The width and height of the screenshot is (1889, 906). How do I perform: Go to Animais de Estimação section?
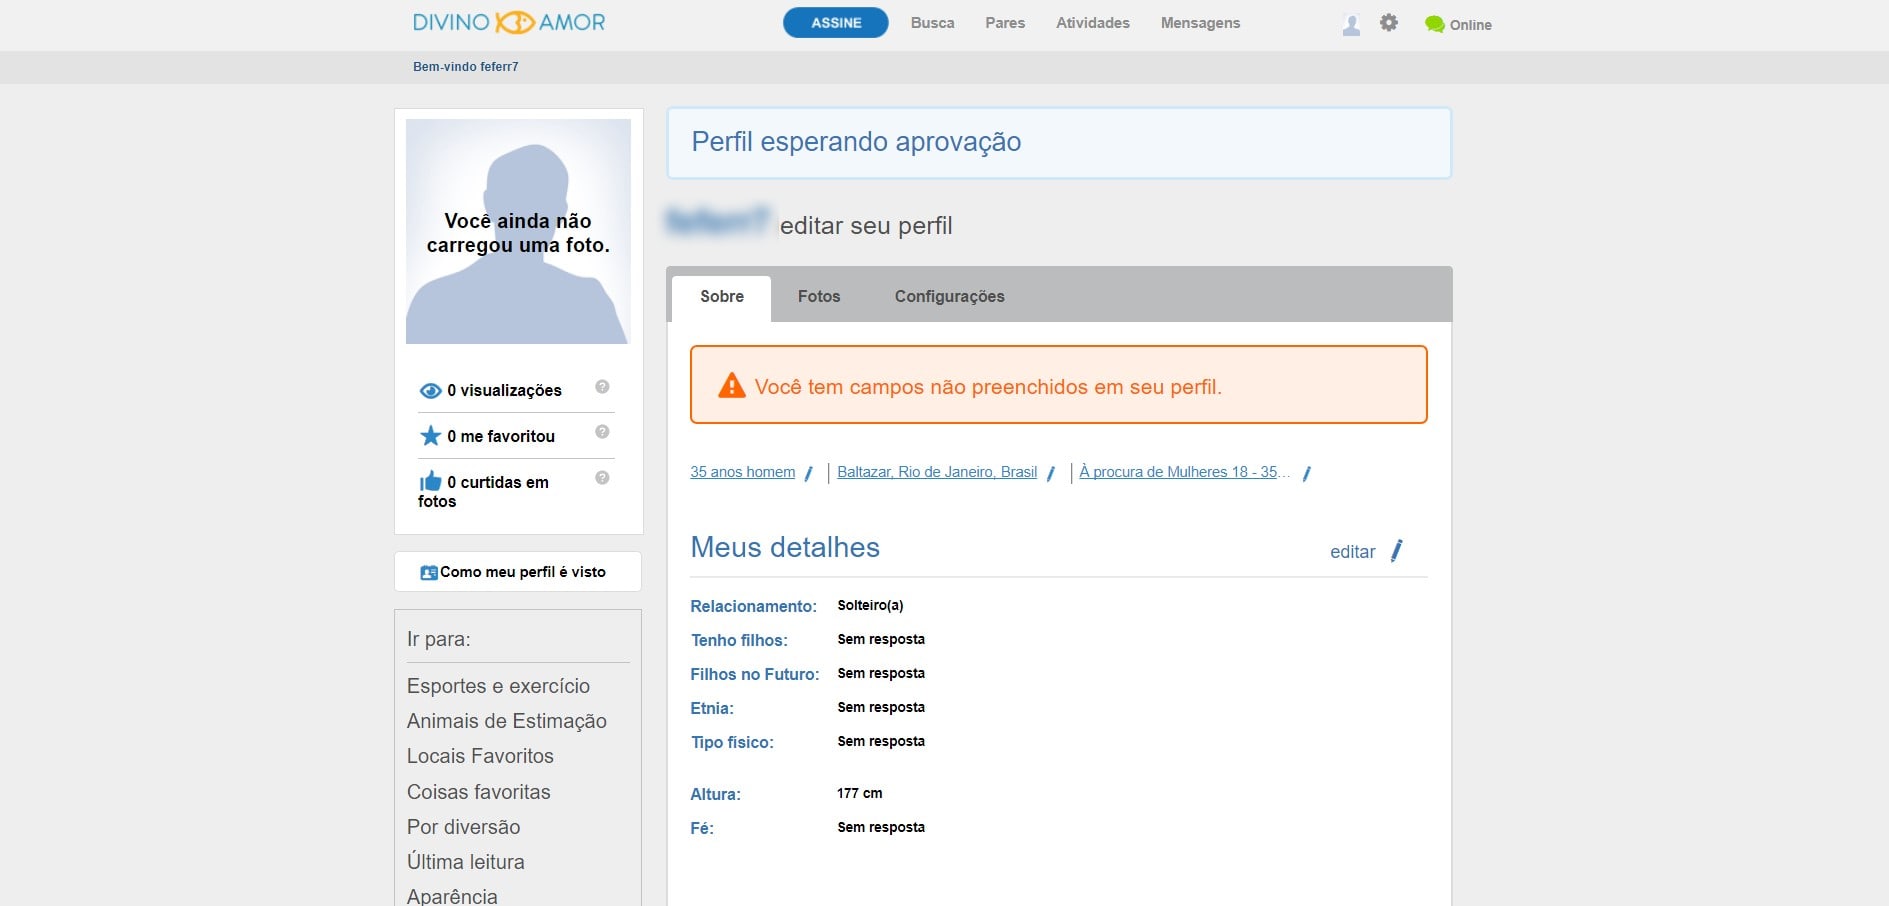507,721
